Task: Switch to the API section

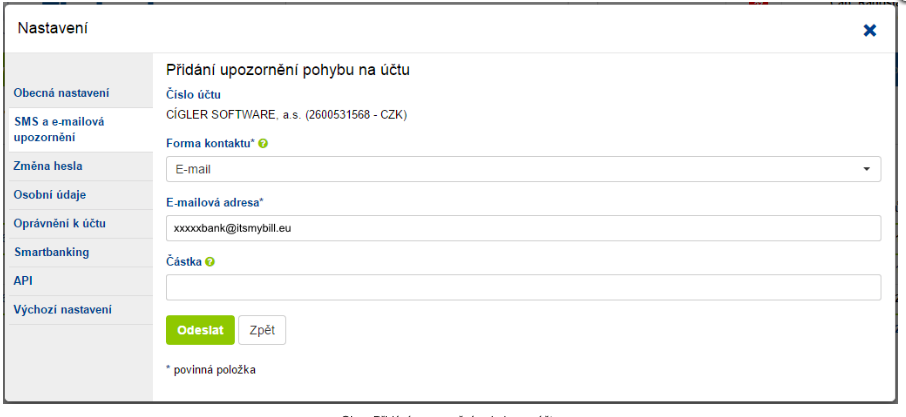Action: click(x=24, y=281)
